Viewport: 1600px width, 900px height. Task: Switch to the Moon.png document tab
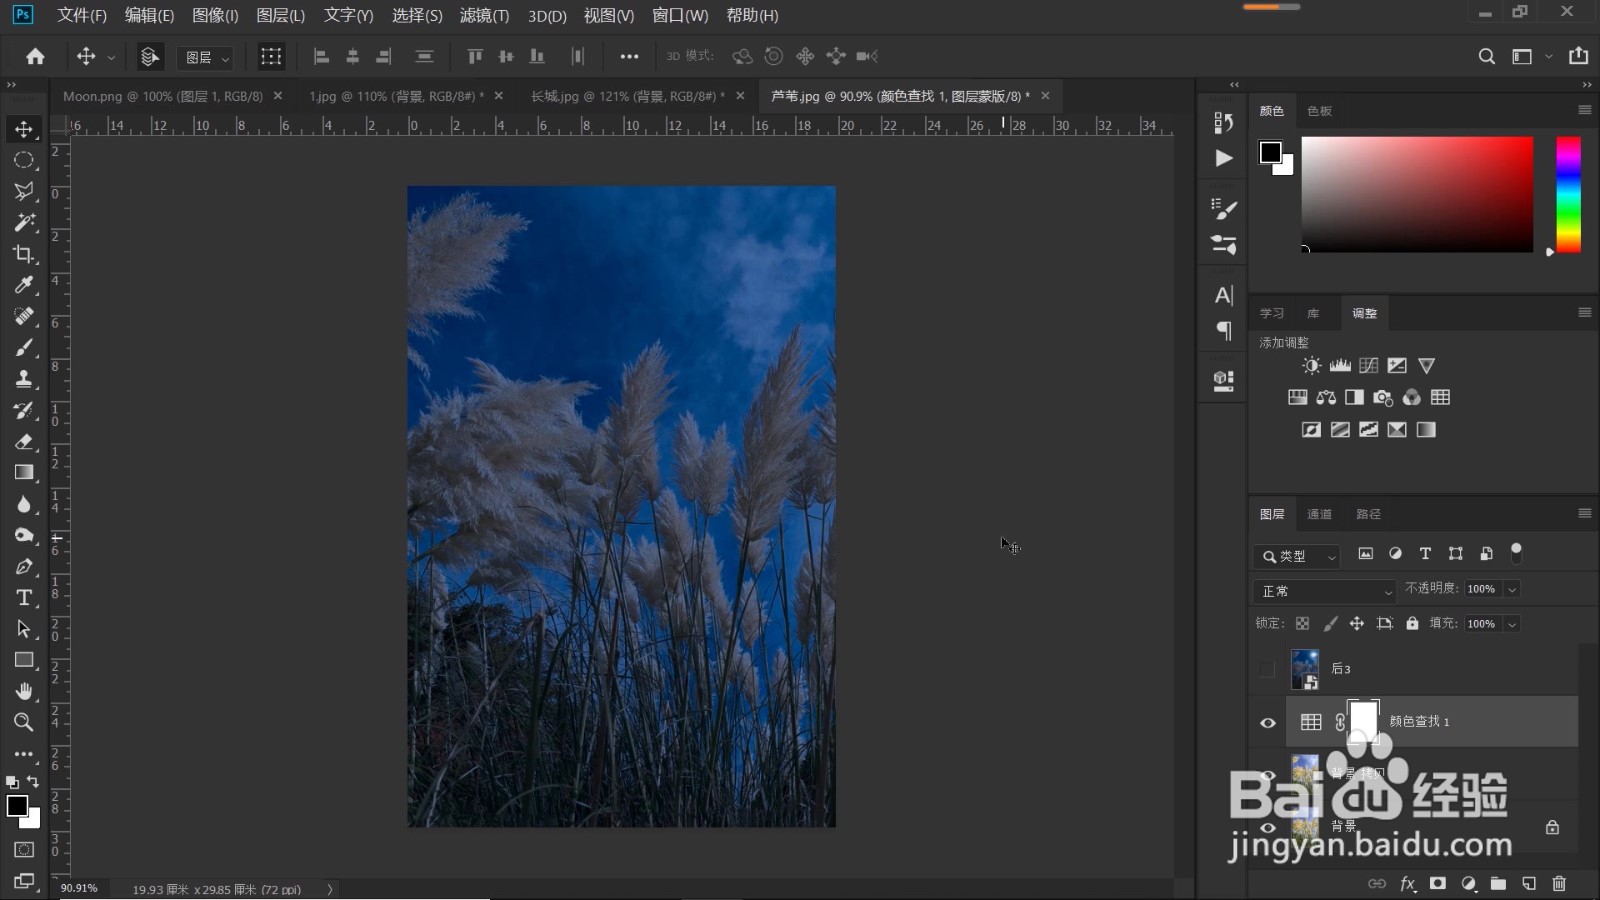point(163,96)
